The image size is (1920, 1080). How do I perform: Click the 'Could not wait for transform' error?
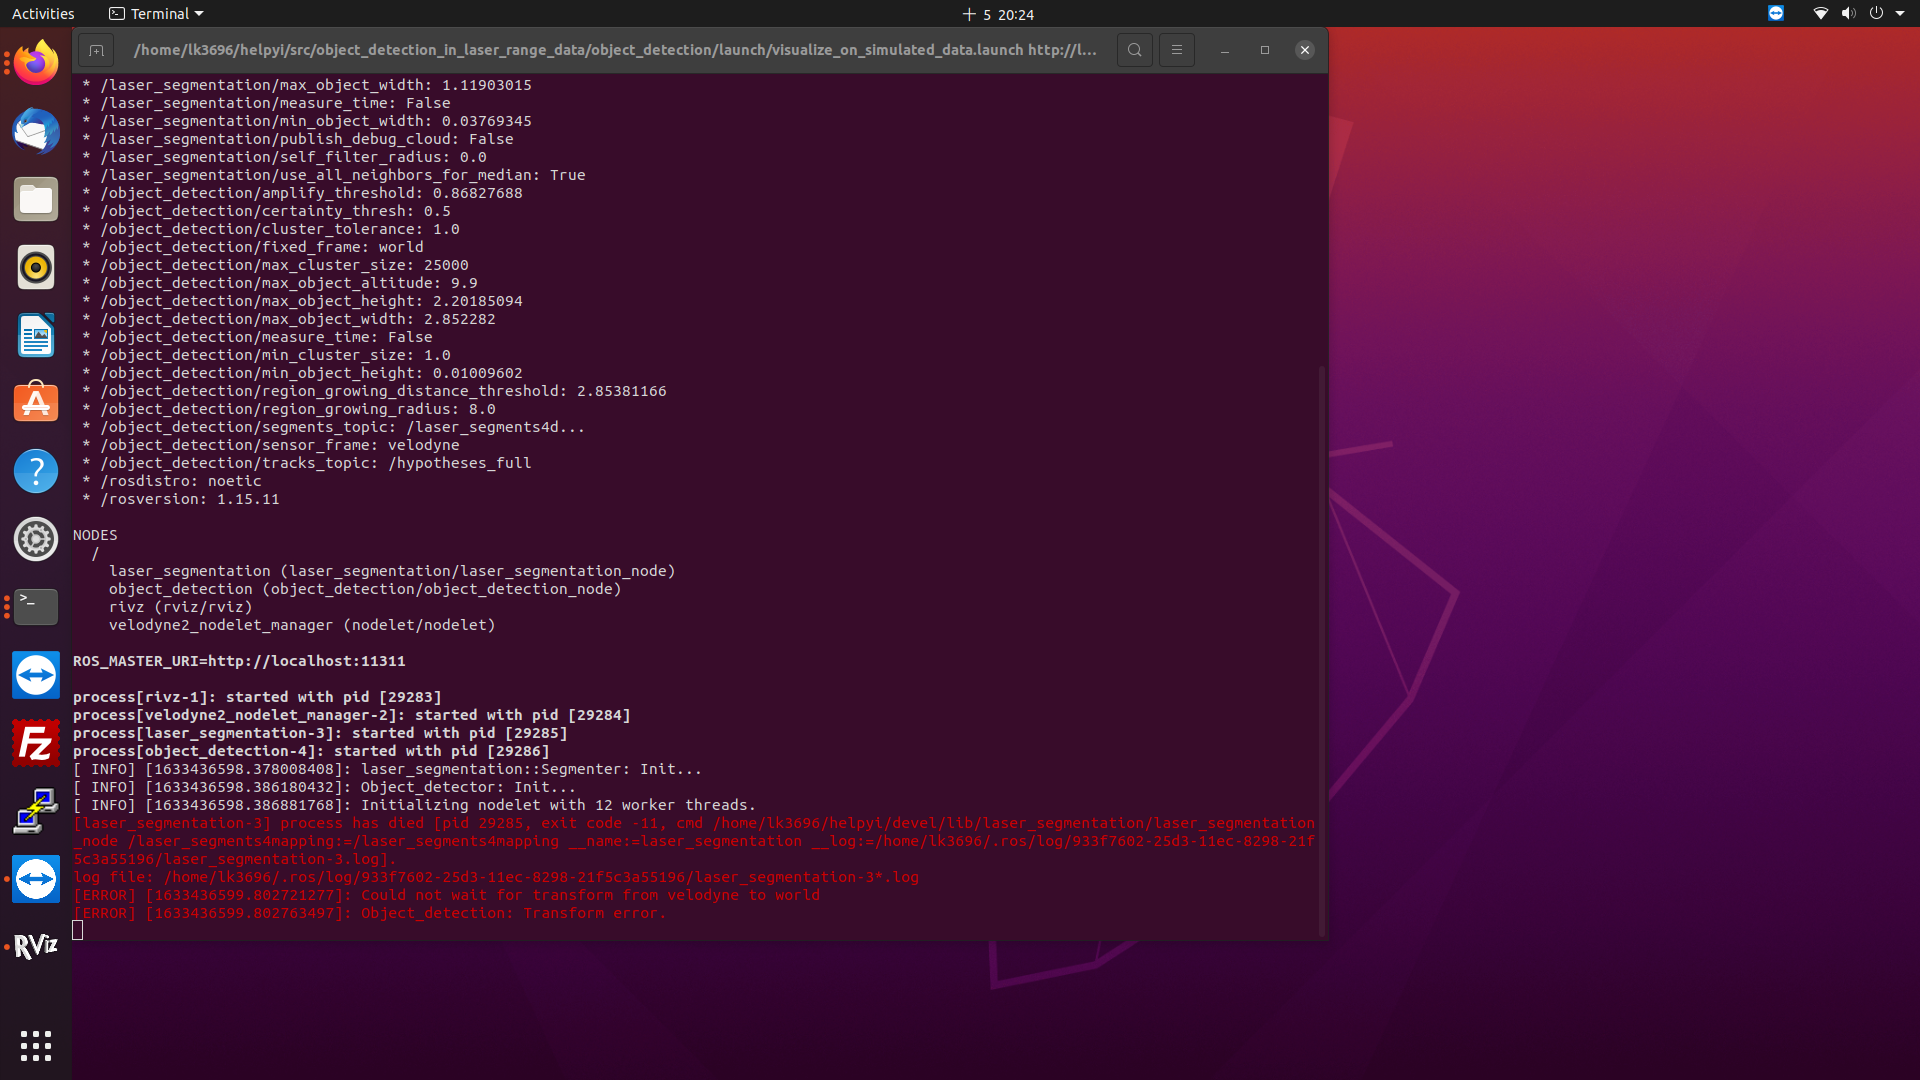coord(446,895)
